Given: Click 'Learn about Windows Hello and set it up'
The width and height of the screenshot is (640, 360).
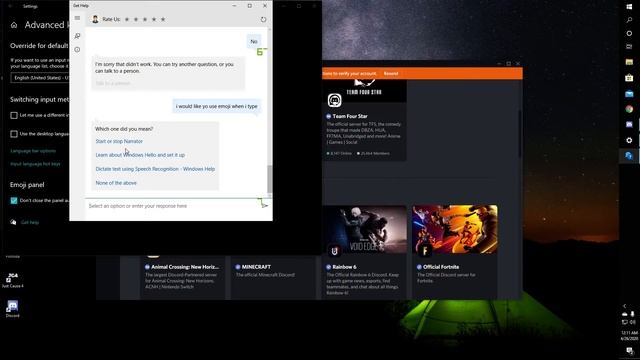Looking at the screenshot, I should (x=140, y=155).
